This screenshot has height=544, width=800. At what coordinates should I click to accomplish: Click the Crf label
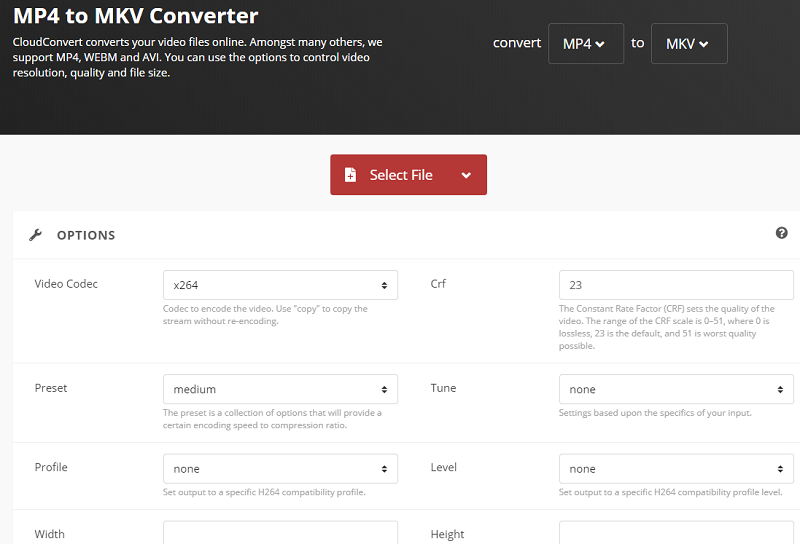click(438, 284)
